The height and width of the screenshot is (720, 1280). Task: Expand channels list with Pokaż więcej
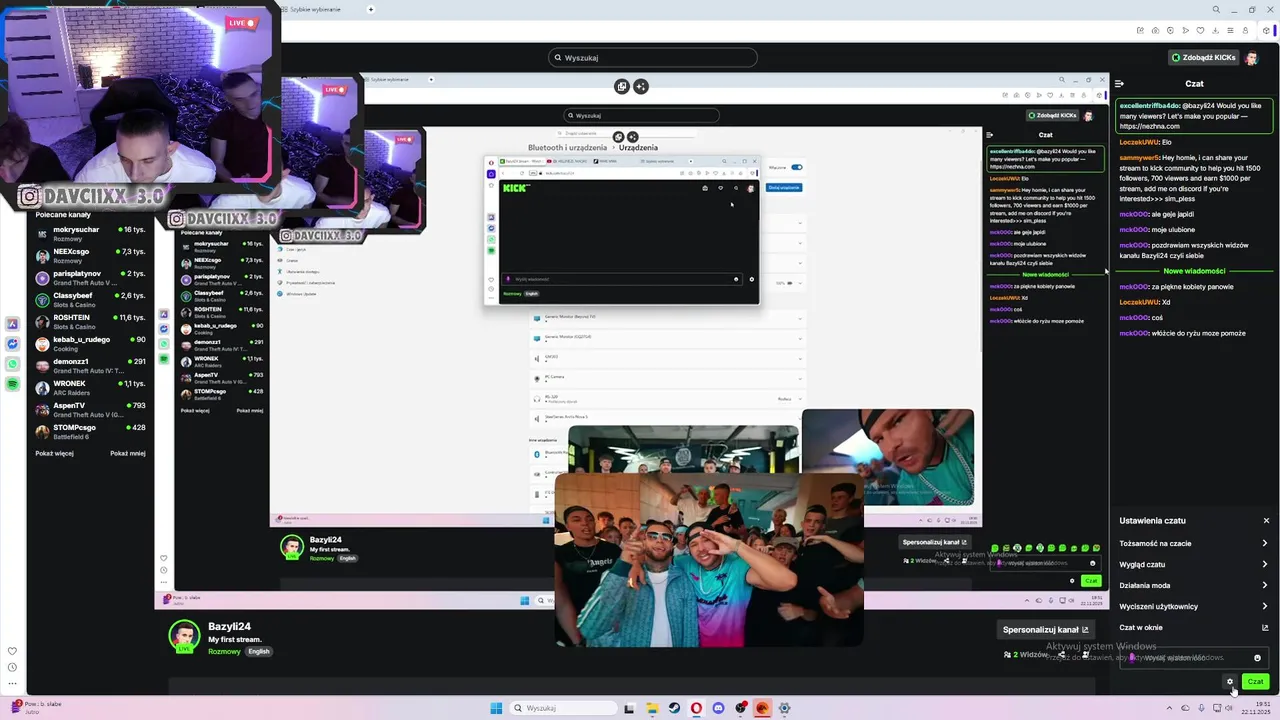pyautogui.click(x=54, y=453)
